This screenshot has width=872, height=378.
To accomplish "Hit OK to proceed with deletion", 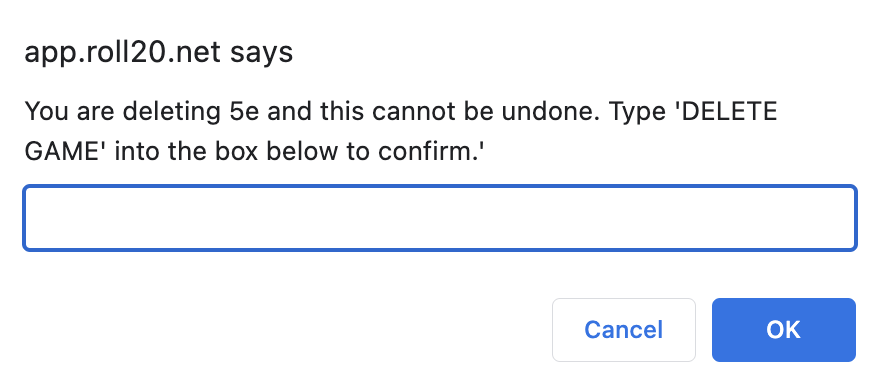I will (x=784, y=330).
